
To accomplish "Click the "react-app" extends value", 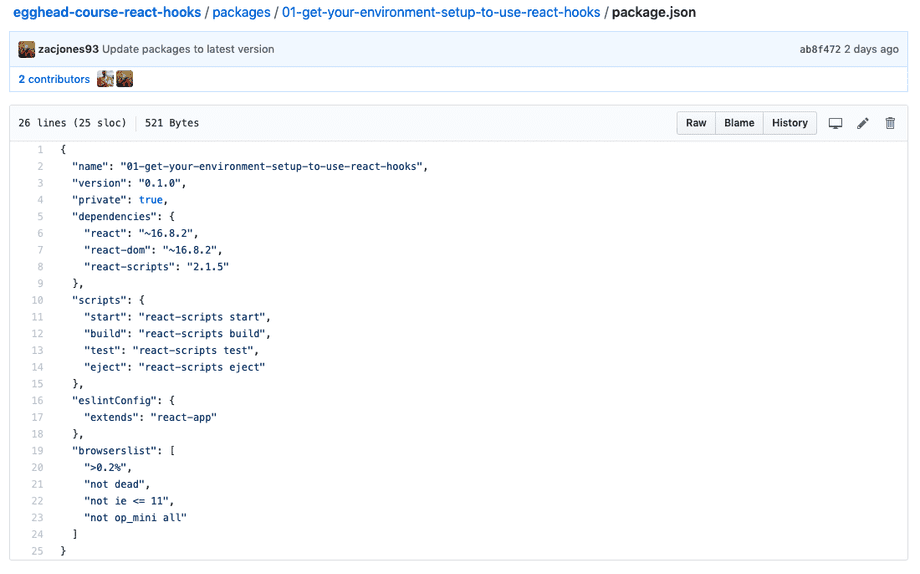I will [x=184, y=417].
